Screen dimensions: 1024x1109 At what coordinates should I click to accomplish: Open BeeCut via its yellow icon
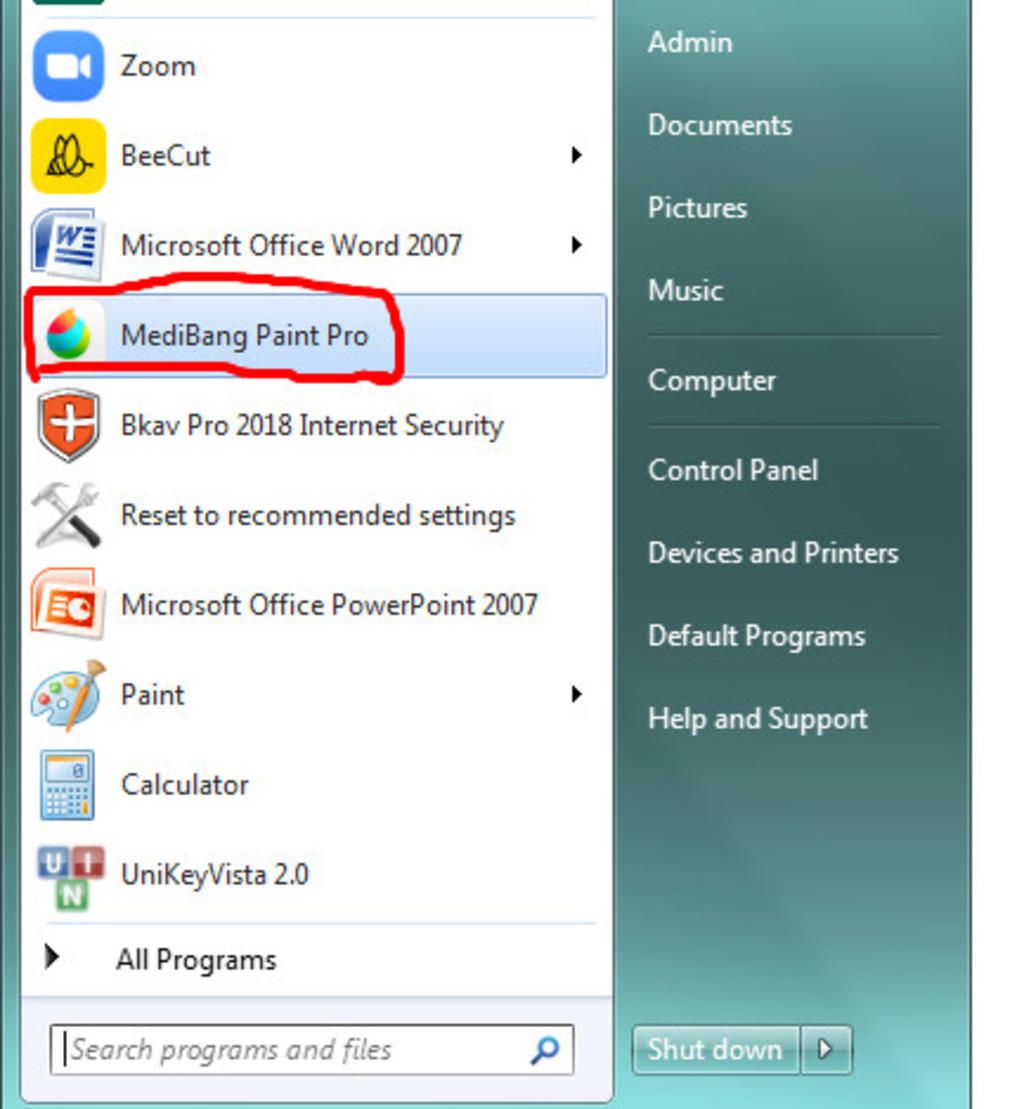(x=68, y=156)
